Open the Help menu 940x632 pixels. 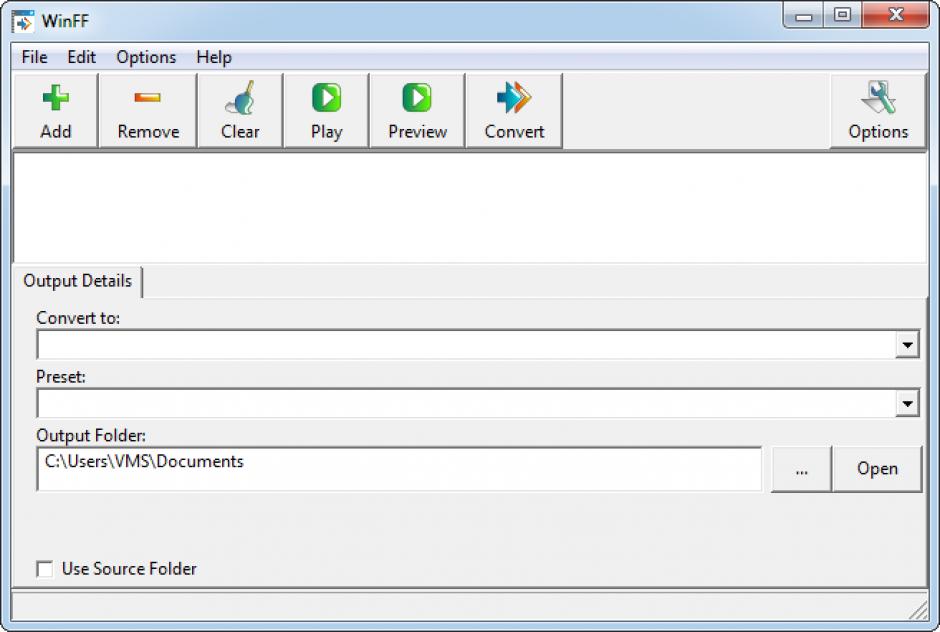pos(214,57)
